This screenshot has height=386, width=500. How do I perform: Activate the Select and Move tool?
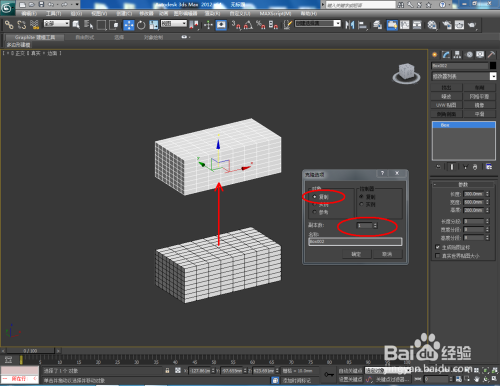click(129, 25)
